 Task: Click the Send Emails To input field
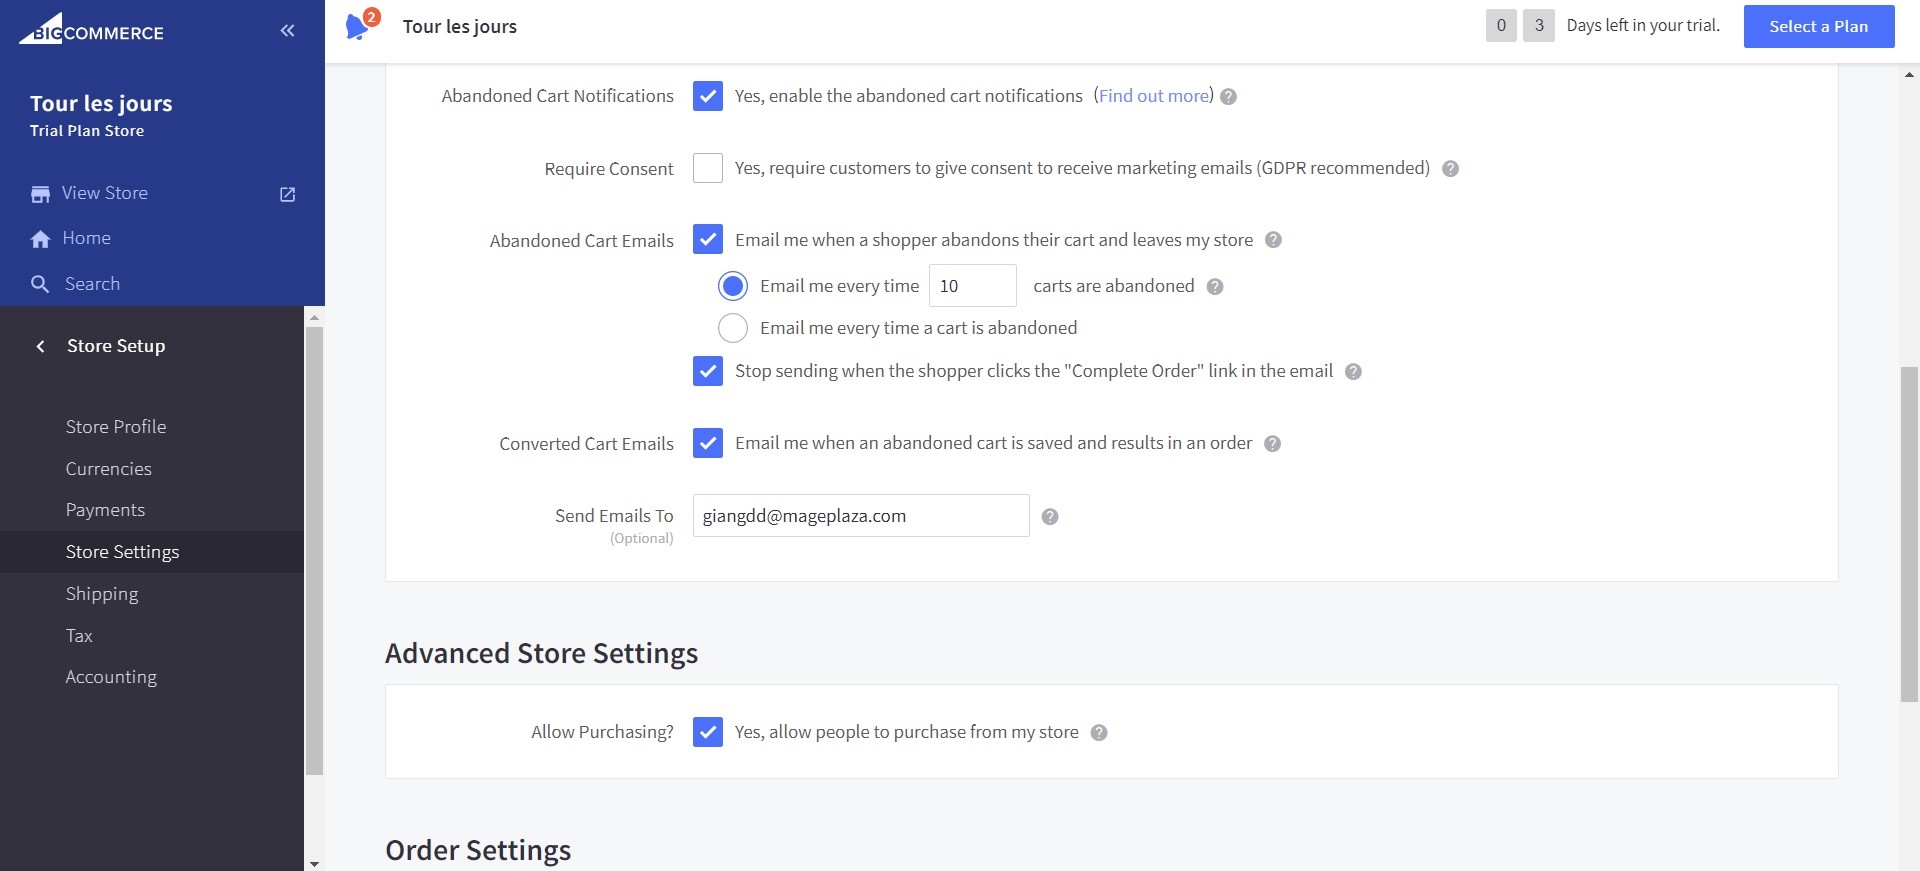pos(860,516)
